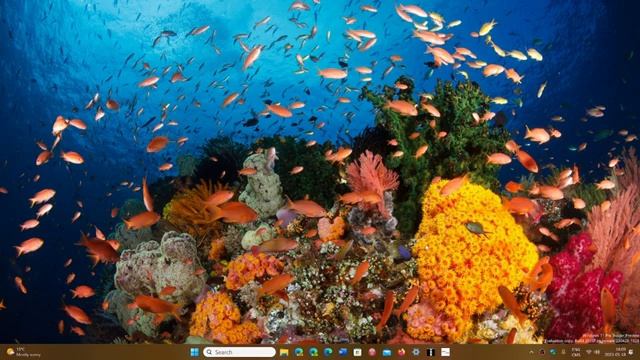Open the Firefox icon in the taskbar

[402, 352]
